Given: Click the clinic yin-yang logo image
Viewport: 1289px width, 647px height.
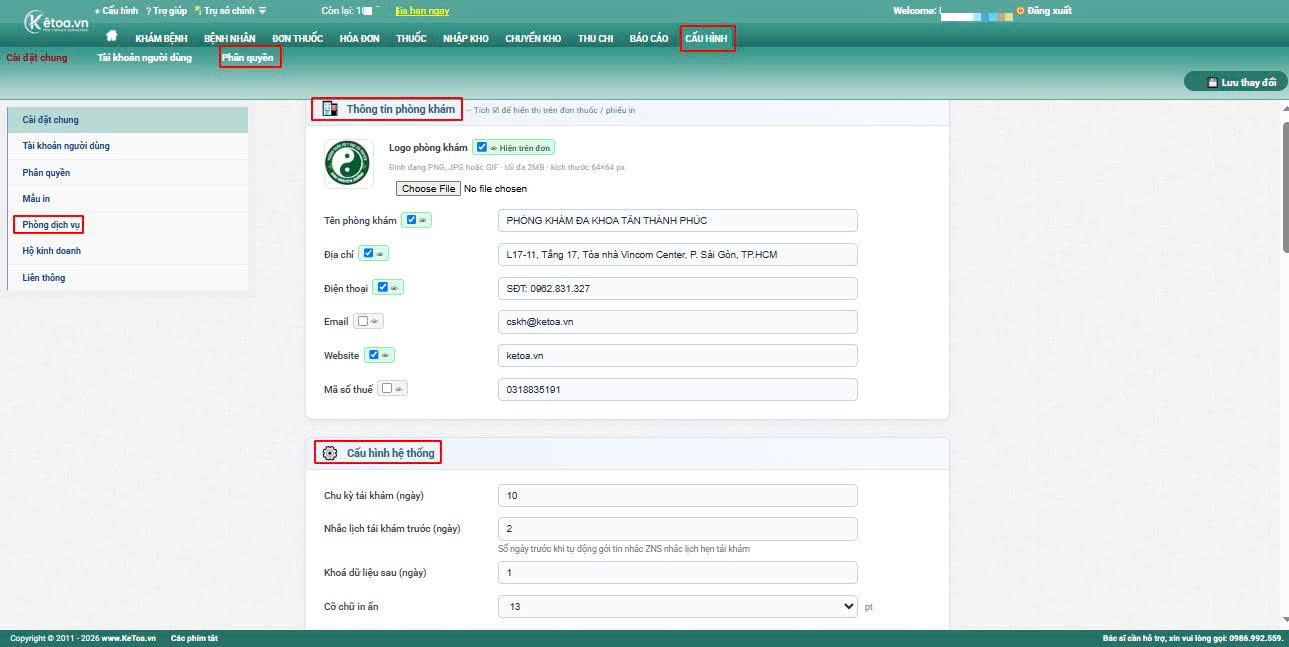Looking at the screenshot, I should (348, 164).
